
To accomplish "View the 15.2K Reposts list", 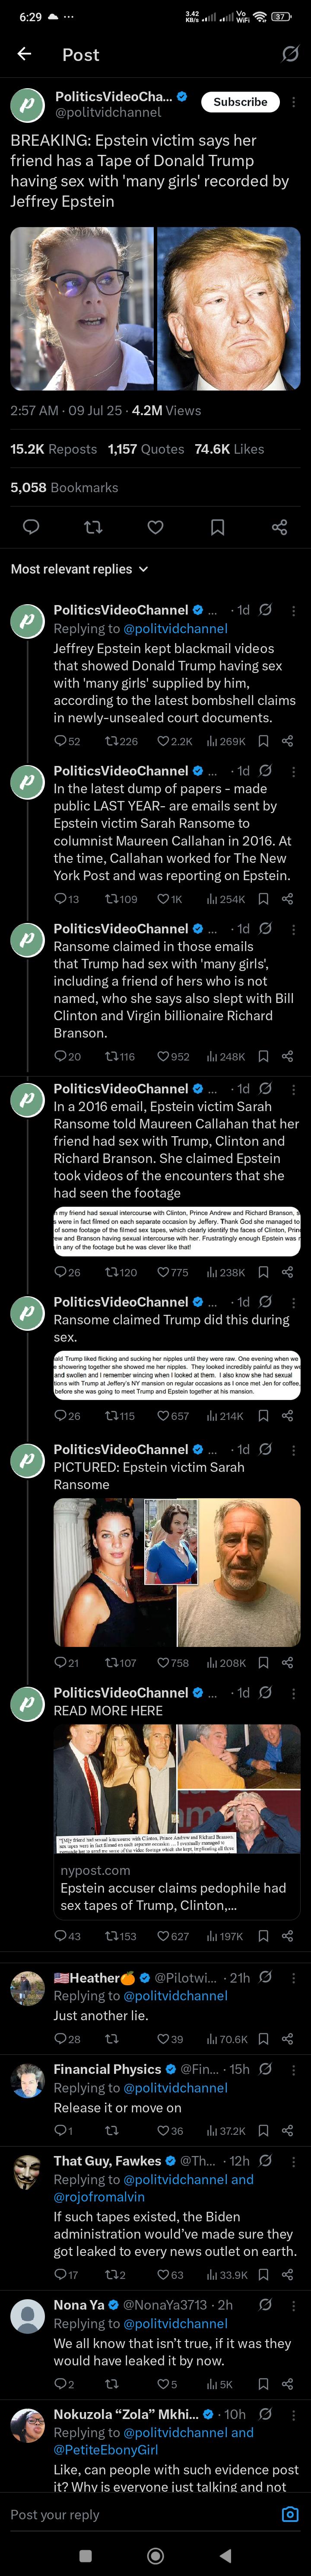I will (x=53, y=449).
